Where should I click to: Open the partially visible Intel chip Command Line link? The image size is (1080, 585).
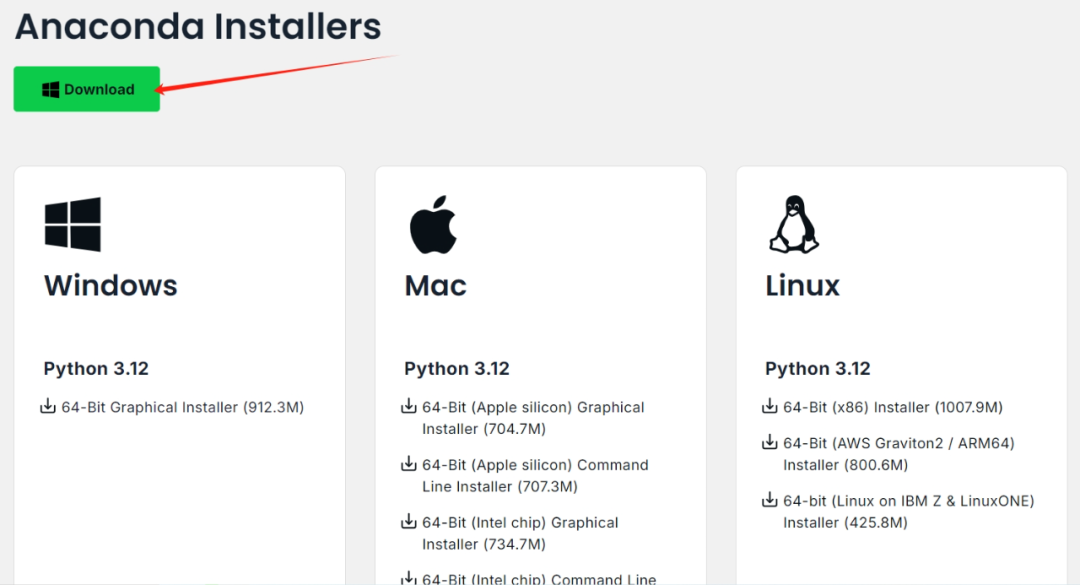tap(539, 579)
